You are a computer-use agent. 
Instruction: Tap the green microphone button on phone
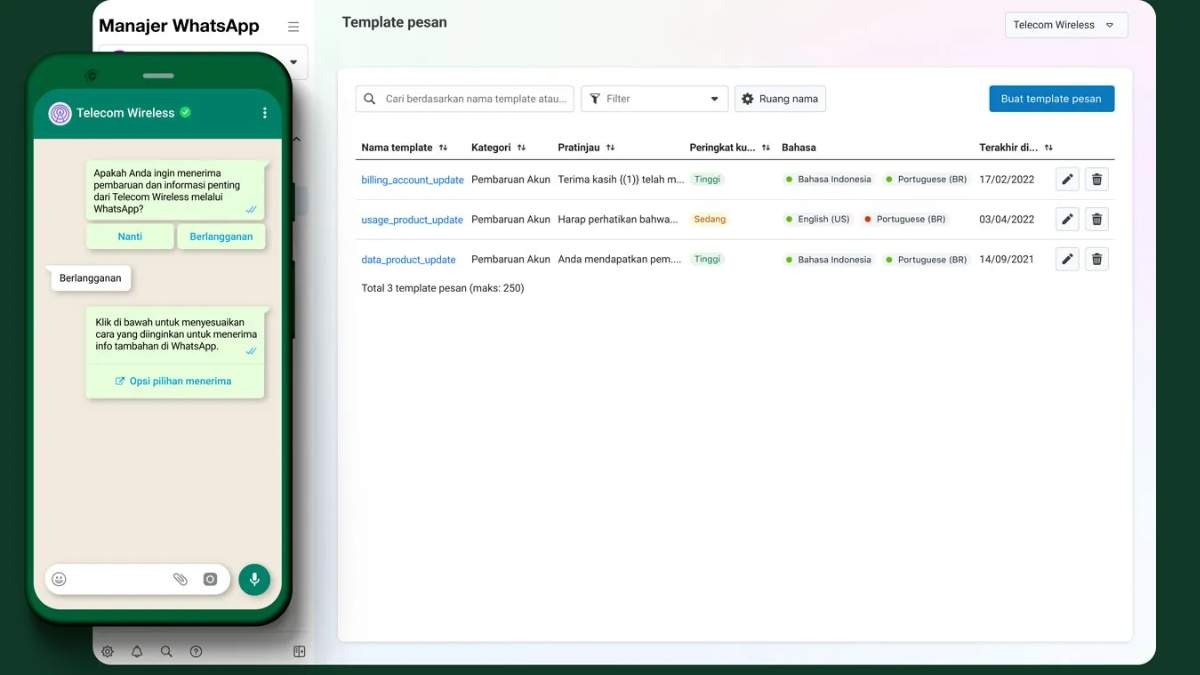pyautogui.click(x=254, y=579)
